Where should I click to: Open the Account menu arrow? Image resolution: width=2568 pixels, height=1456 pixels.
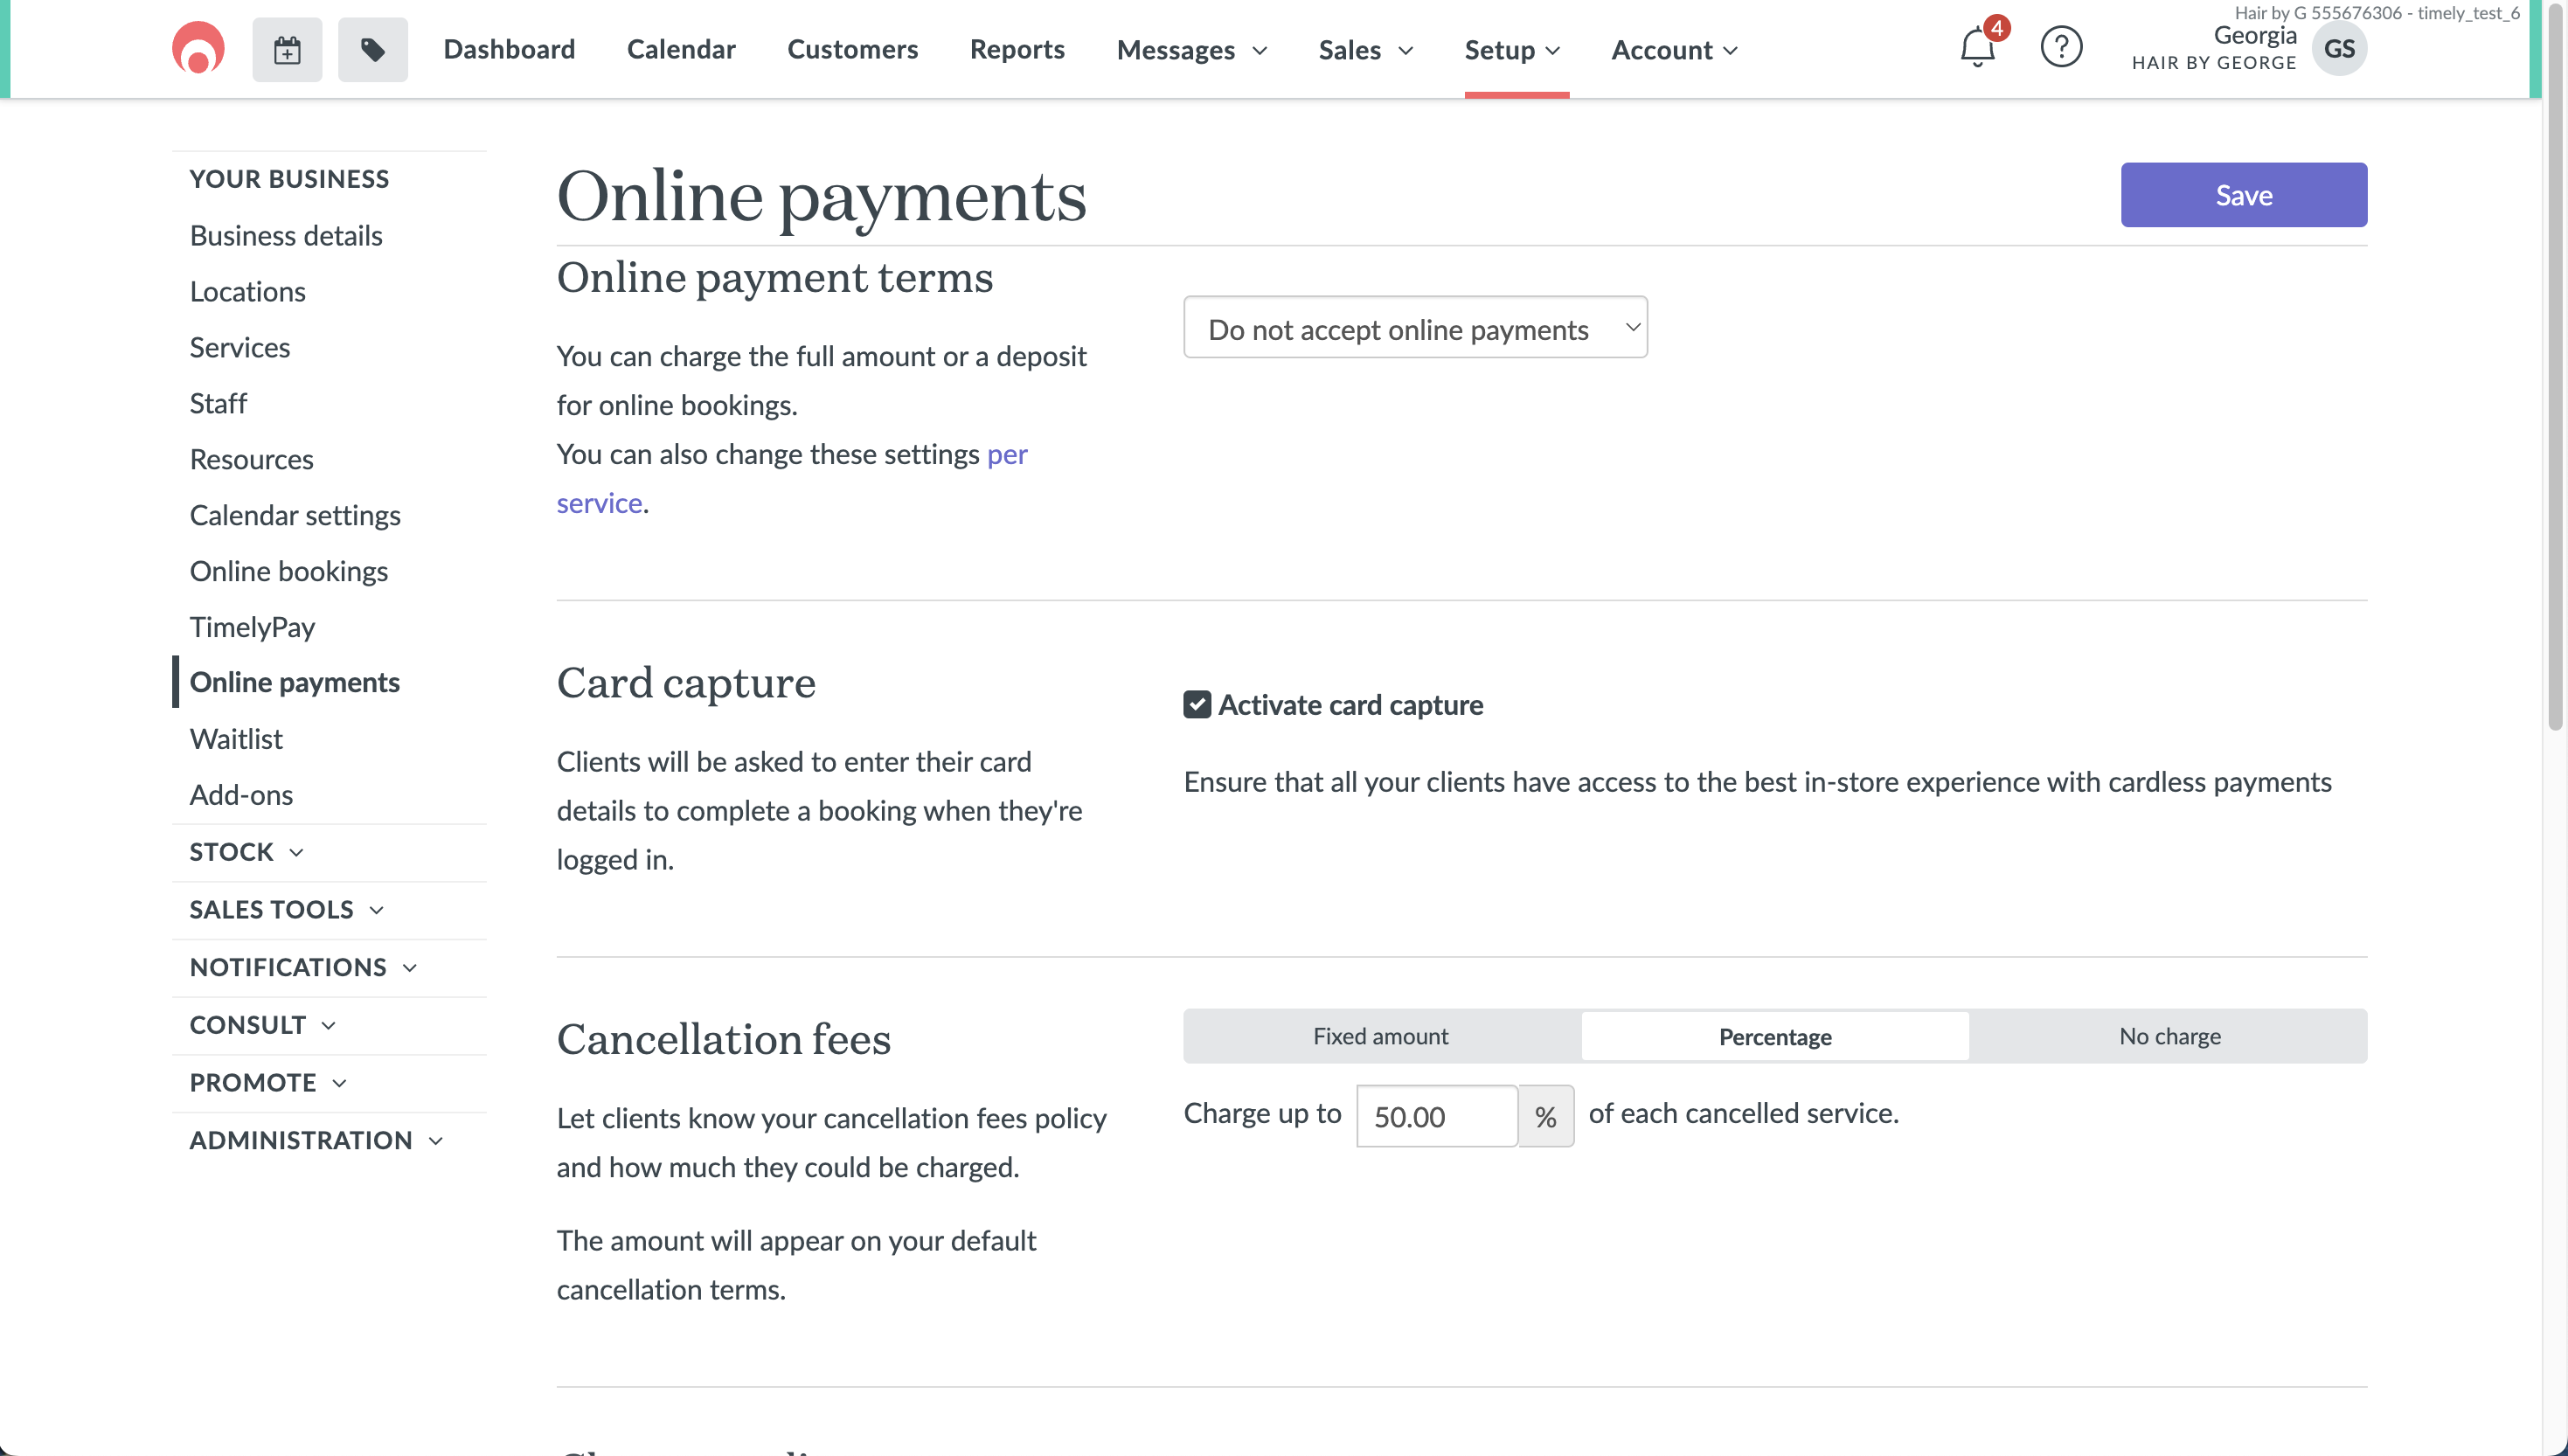tap(1731, 51)
